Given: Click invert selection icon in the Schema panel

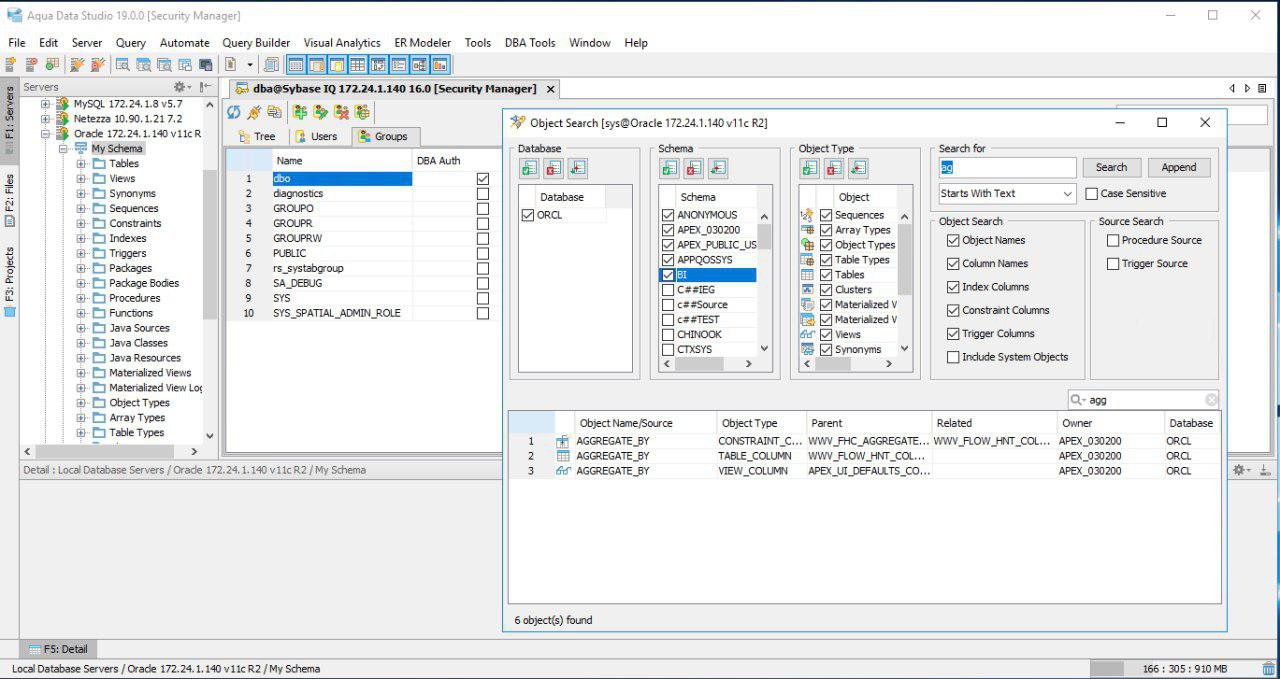Looking at the screenshot, I should pos(718,168).
